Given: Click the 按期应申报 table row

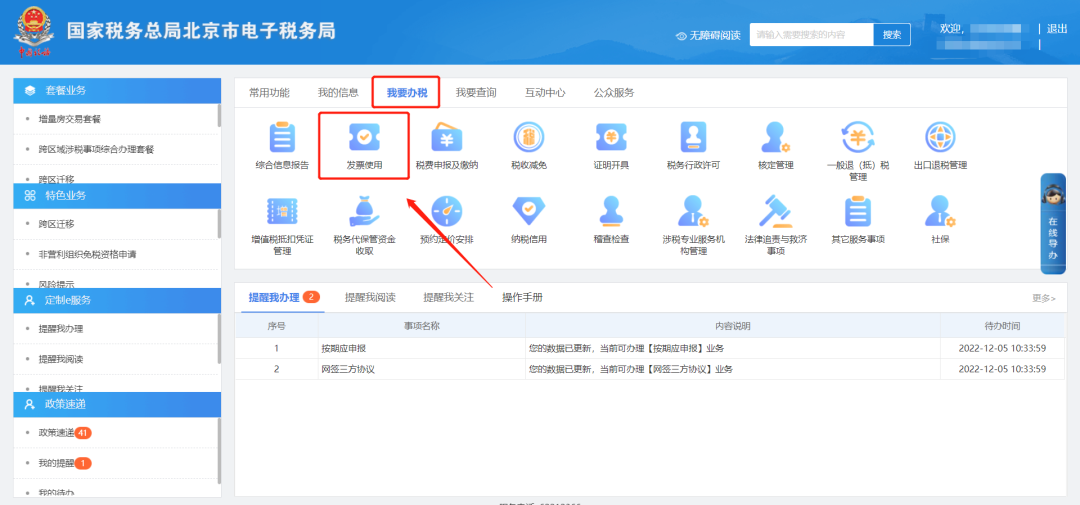Looking at the screenshot, I should [650, 348].
